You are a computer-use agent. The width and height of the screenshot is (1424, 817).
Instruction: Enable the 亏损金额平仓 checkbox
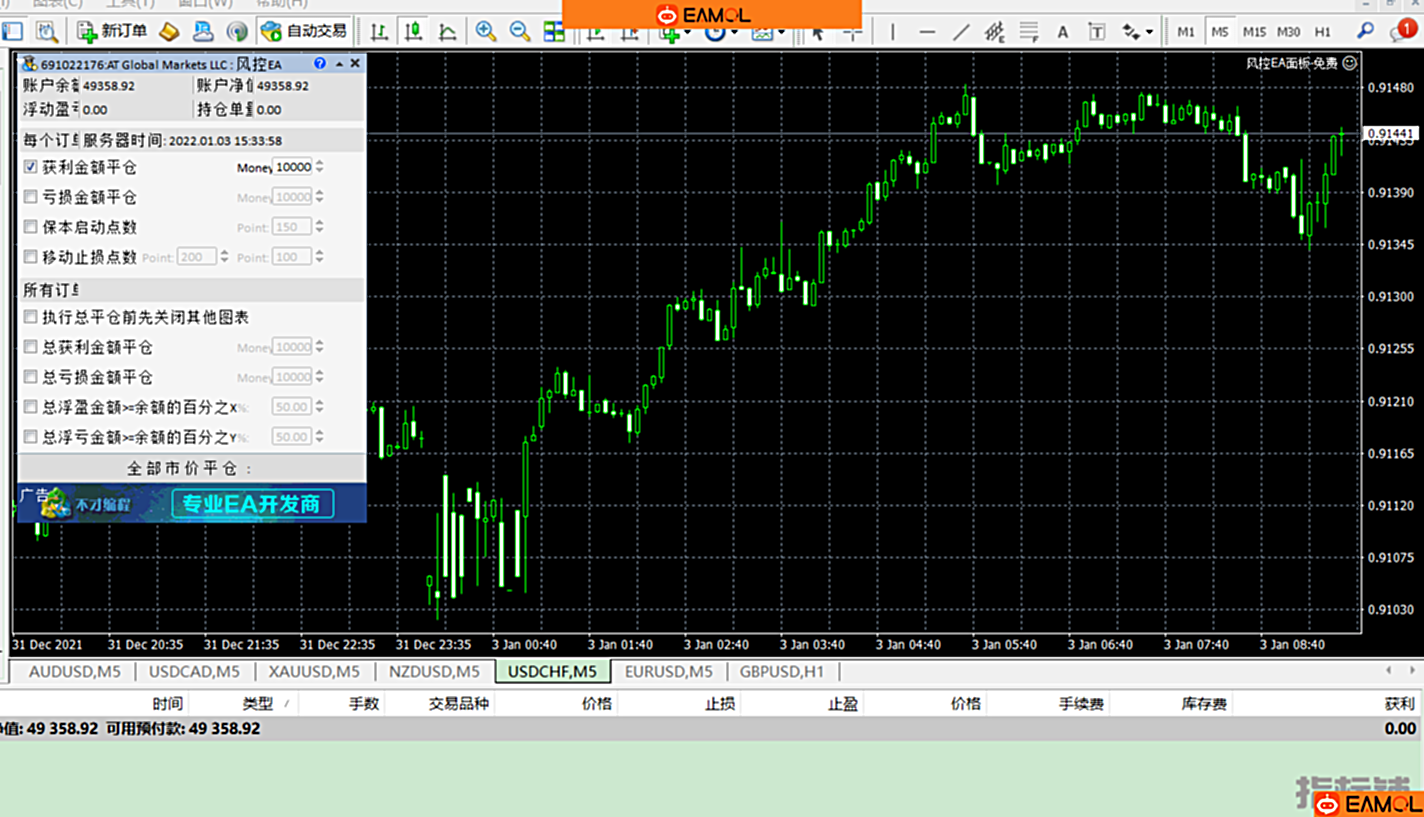pos(31,197)
